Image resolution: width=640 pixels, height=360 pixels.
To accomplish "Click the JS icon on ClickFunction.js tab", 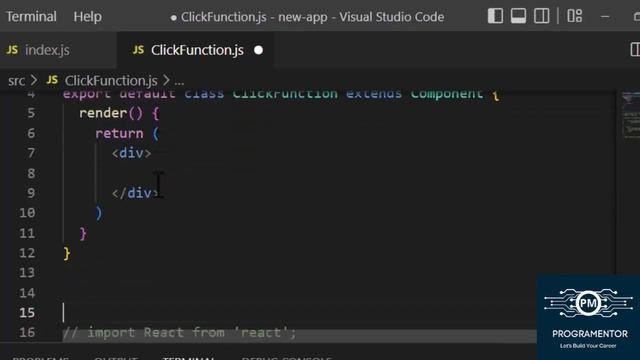I will coord(138,50).
